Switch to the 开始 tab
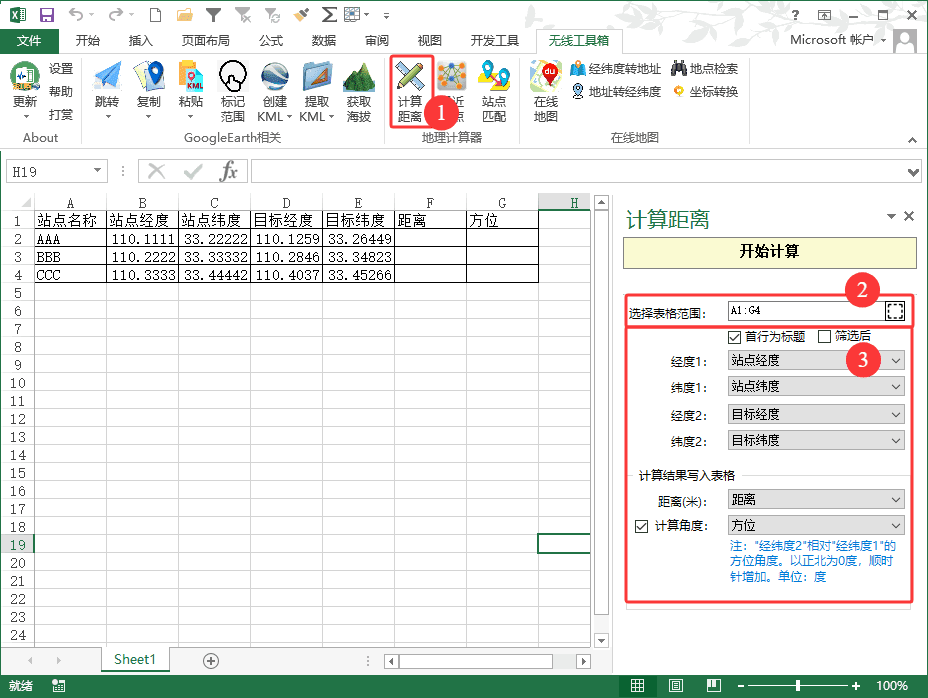The image size is (928, 698). pos(88,41)
